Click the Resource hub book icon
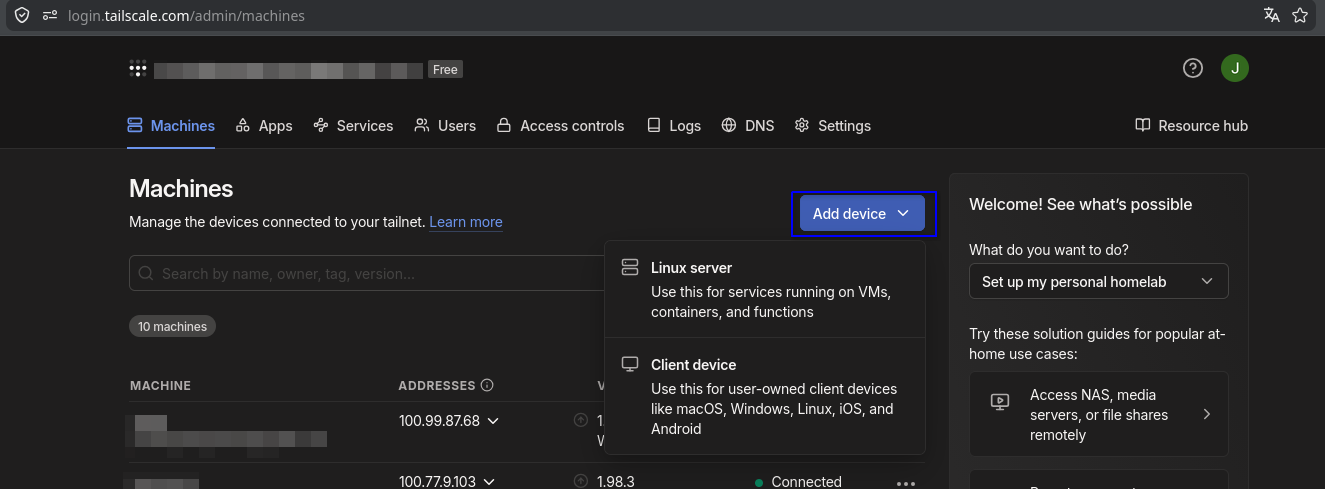Image resolution: width=1325 pixels, height=489 pixels. [x=1143, y=125]
